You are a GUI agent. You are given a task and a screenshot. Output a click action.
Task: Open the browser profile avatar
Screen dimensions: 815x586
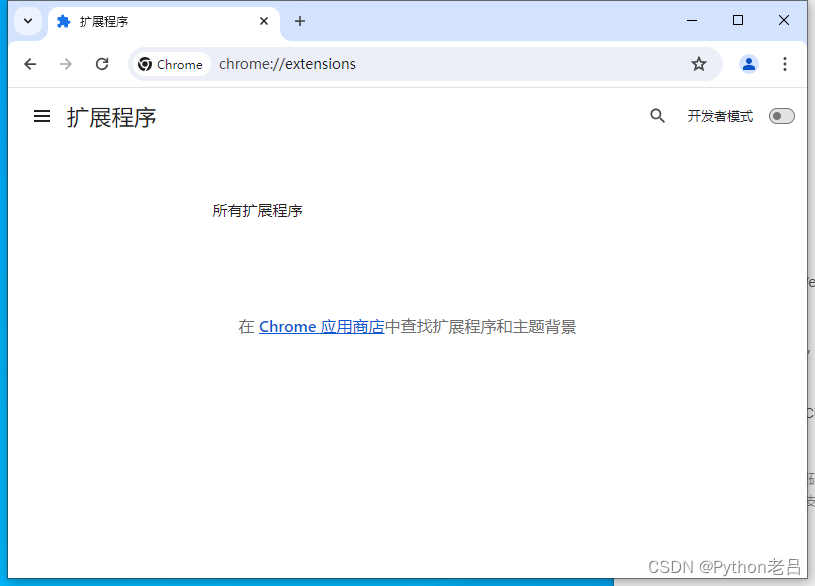[x=748, y=63]
